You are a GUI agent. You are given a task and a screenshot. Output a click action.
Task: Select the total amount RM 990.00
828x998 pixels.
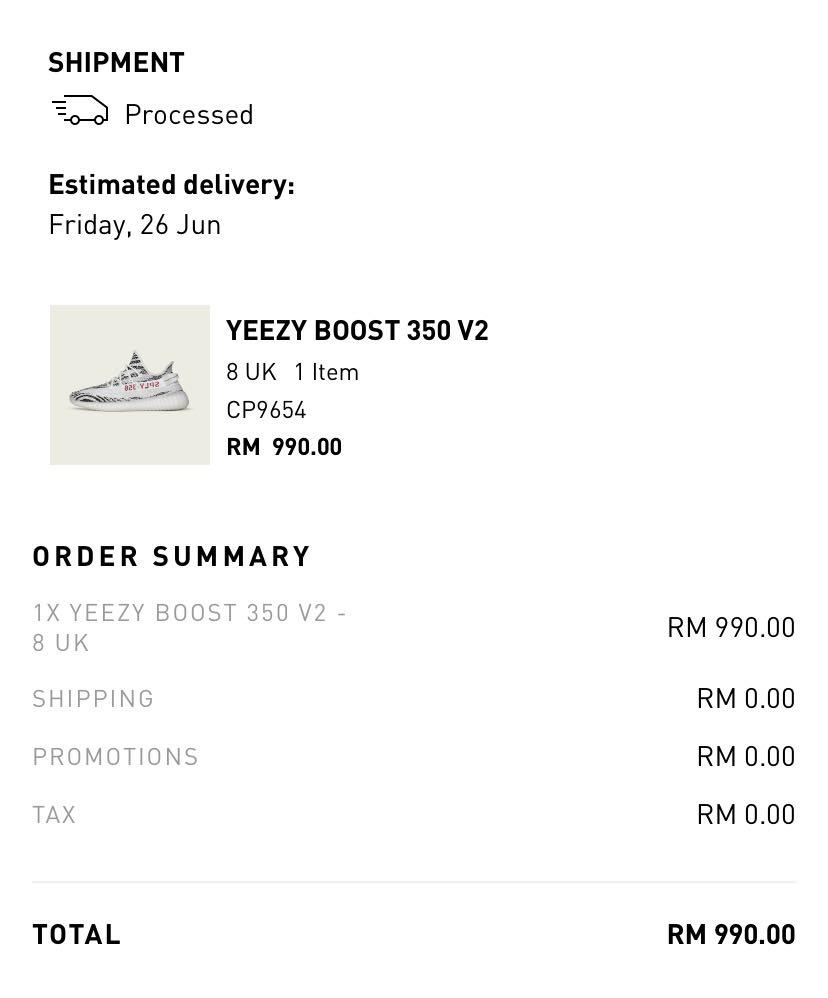point(731,936)
